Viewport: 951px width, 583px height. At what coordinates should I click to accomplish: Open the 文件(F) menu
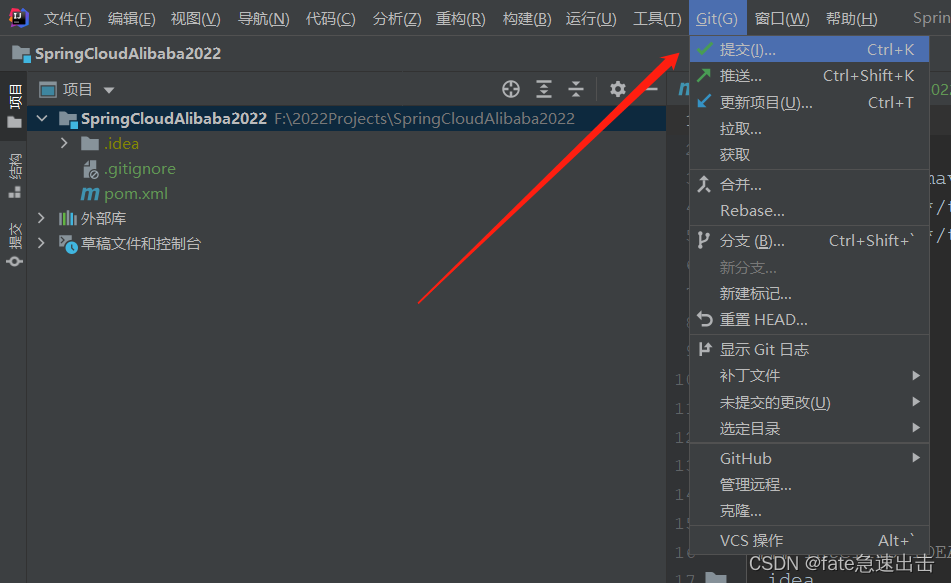tap(67, 19)
